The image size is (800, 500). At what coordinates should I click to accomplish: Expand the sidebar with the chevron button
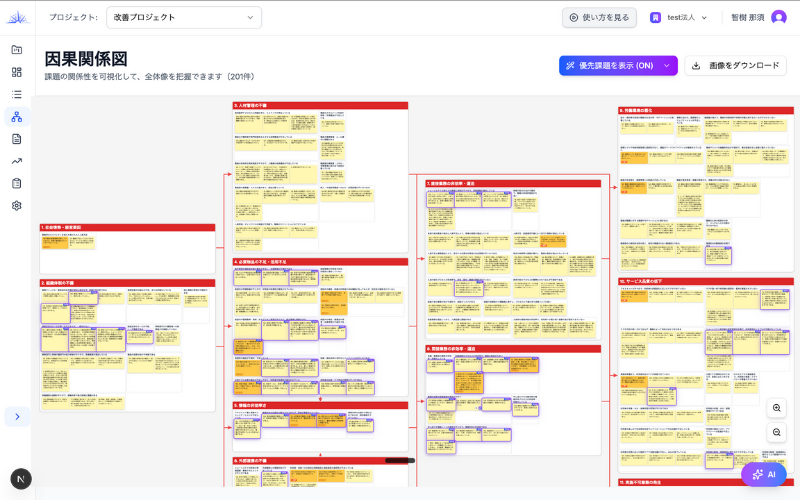point(17,417)
